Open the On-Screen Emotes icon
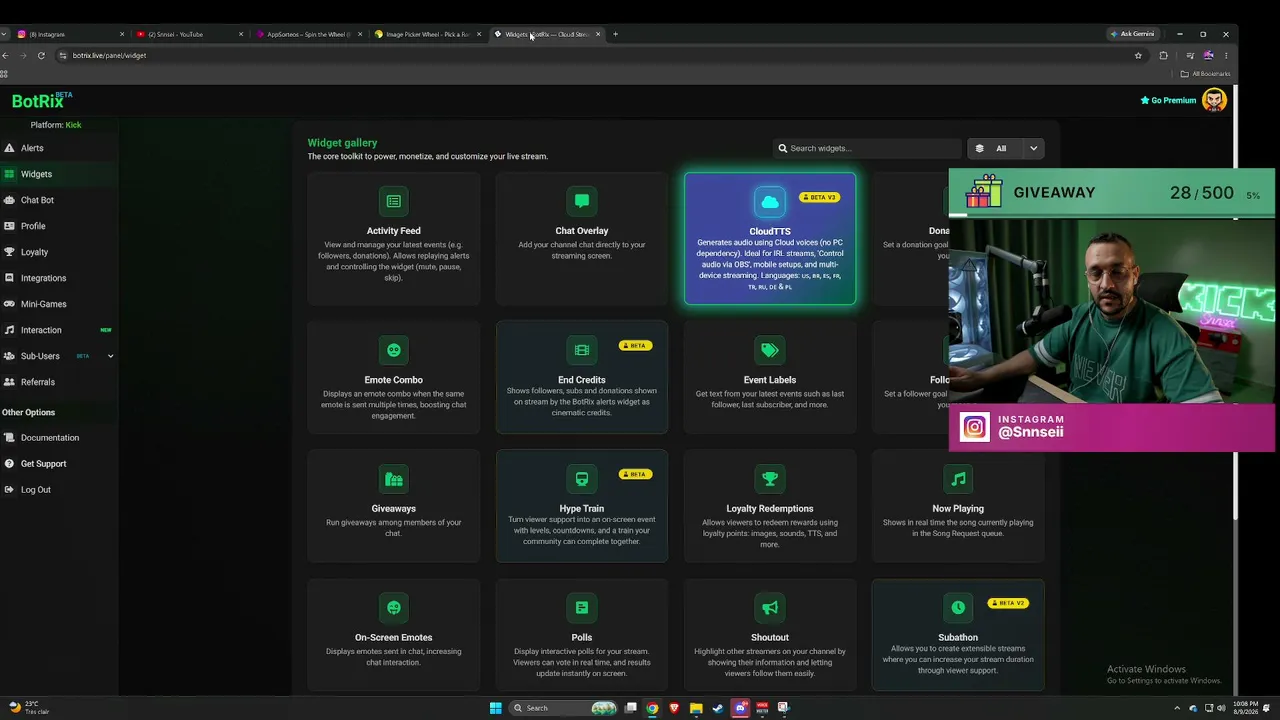Screen dimensions: 1280x720 point(394,608)
